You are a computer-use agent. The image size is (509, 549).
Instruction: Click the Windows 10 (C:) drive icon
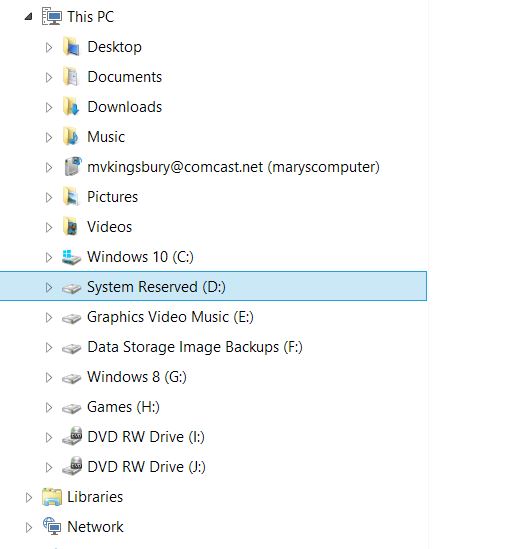[x=71, y=257]
